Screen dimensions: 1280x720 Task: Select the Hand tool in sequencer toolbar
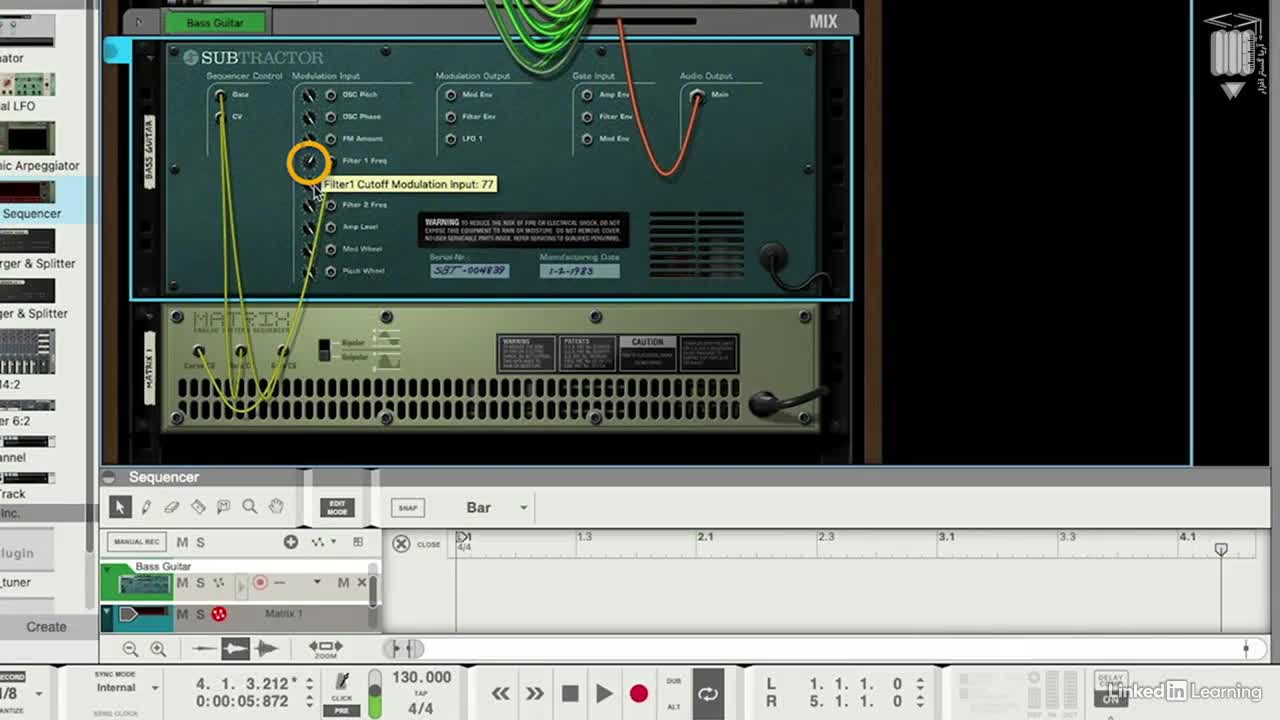coord(276,507)
